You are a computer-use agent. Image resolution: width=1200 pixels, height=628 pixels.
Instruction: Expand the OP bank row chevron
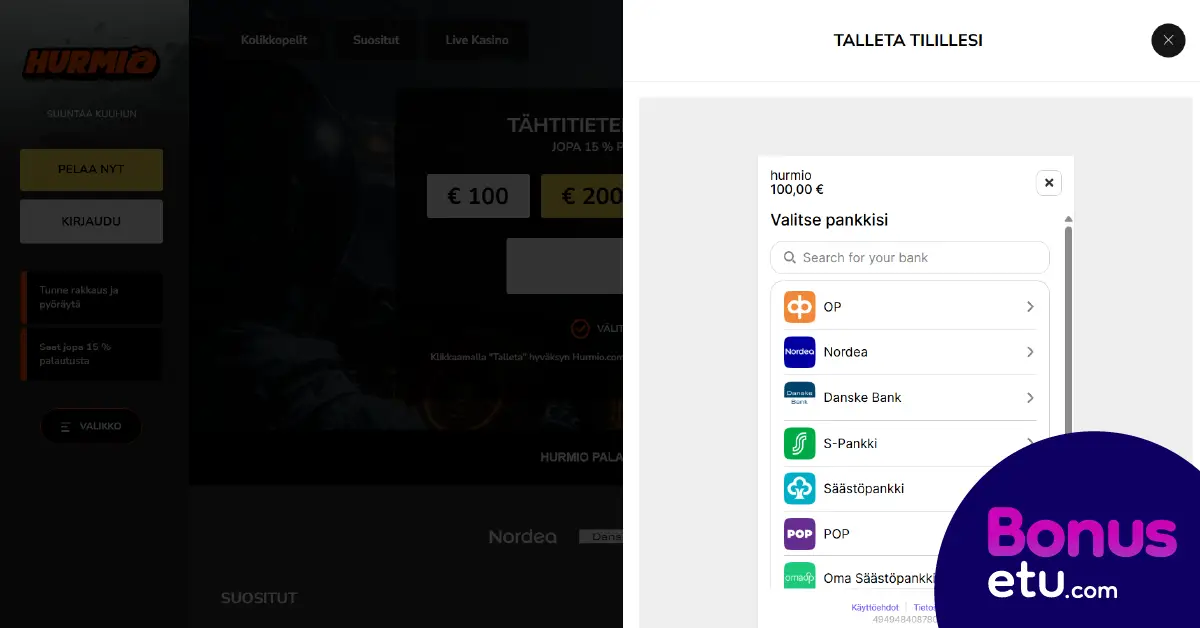tap(1030, 307)
